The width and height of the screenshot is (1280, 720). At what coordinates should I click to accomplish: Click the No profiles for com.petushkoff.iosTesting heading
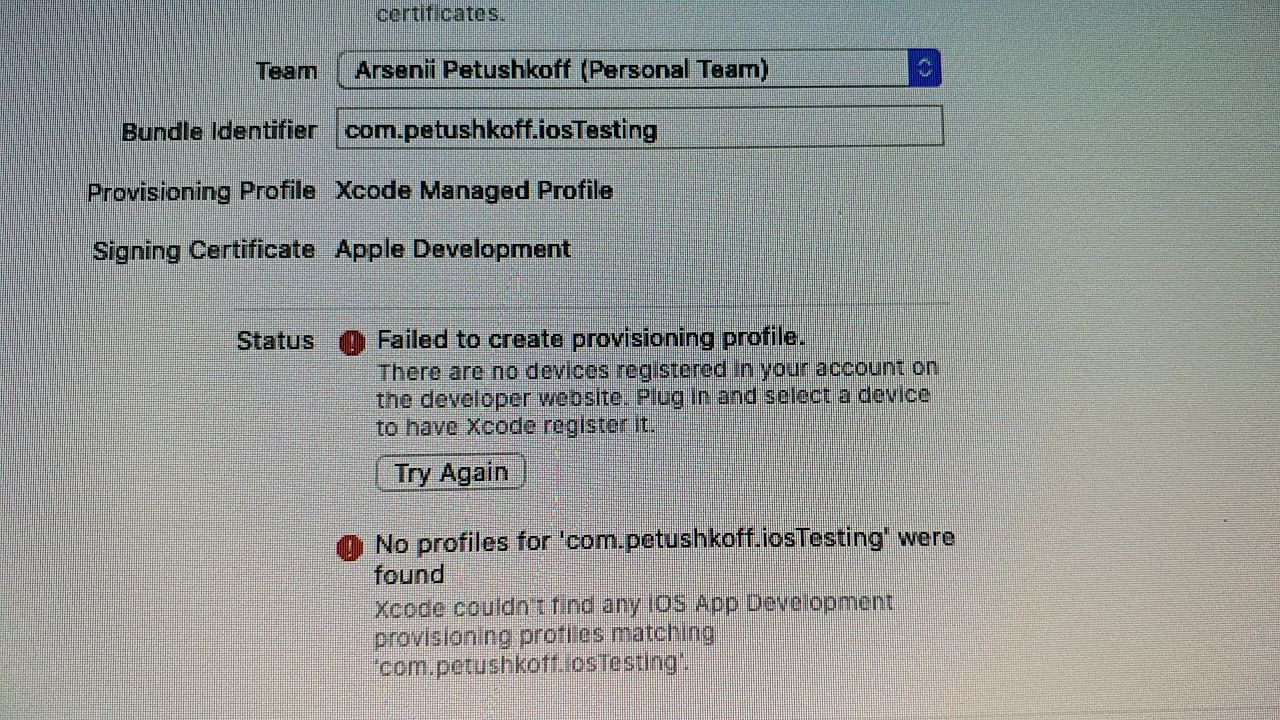(x=665, y=556)
